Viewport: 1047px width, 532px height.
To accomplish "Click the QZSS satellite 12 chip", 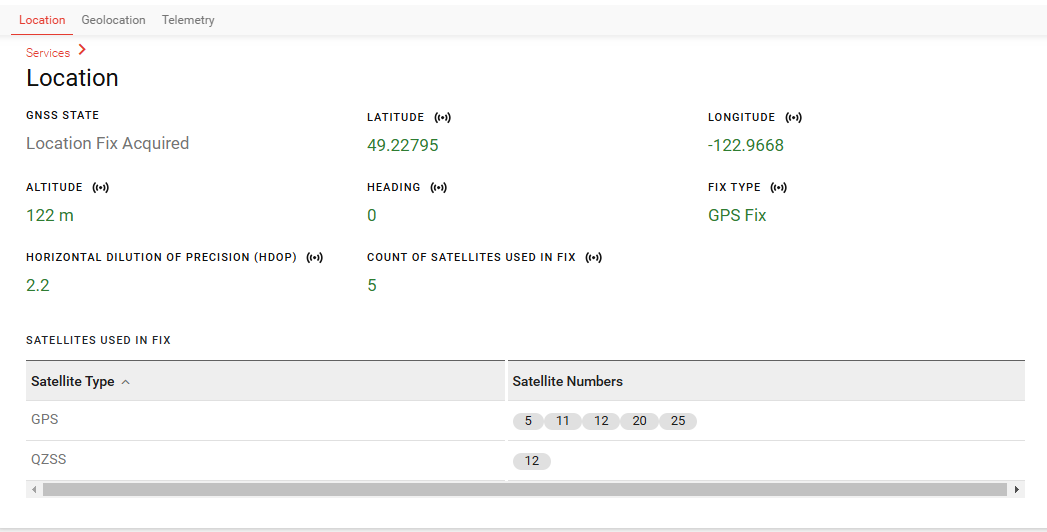I will [x=532, y=461].
